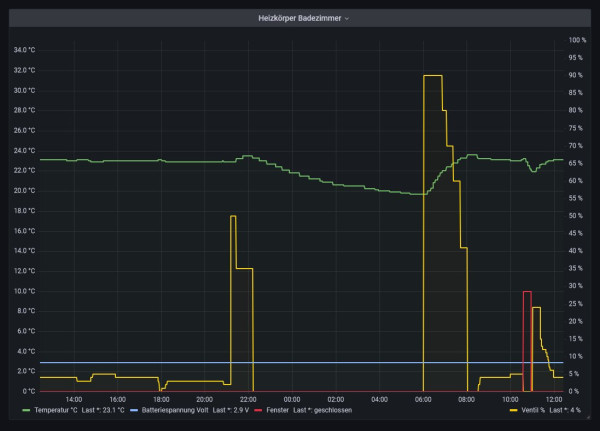600x431 pixels.
Task: Click the 34.0 °C label on the left axis
Action: pos(23,50)
